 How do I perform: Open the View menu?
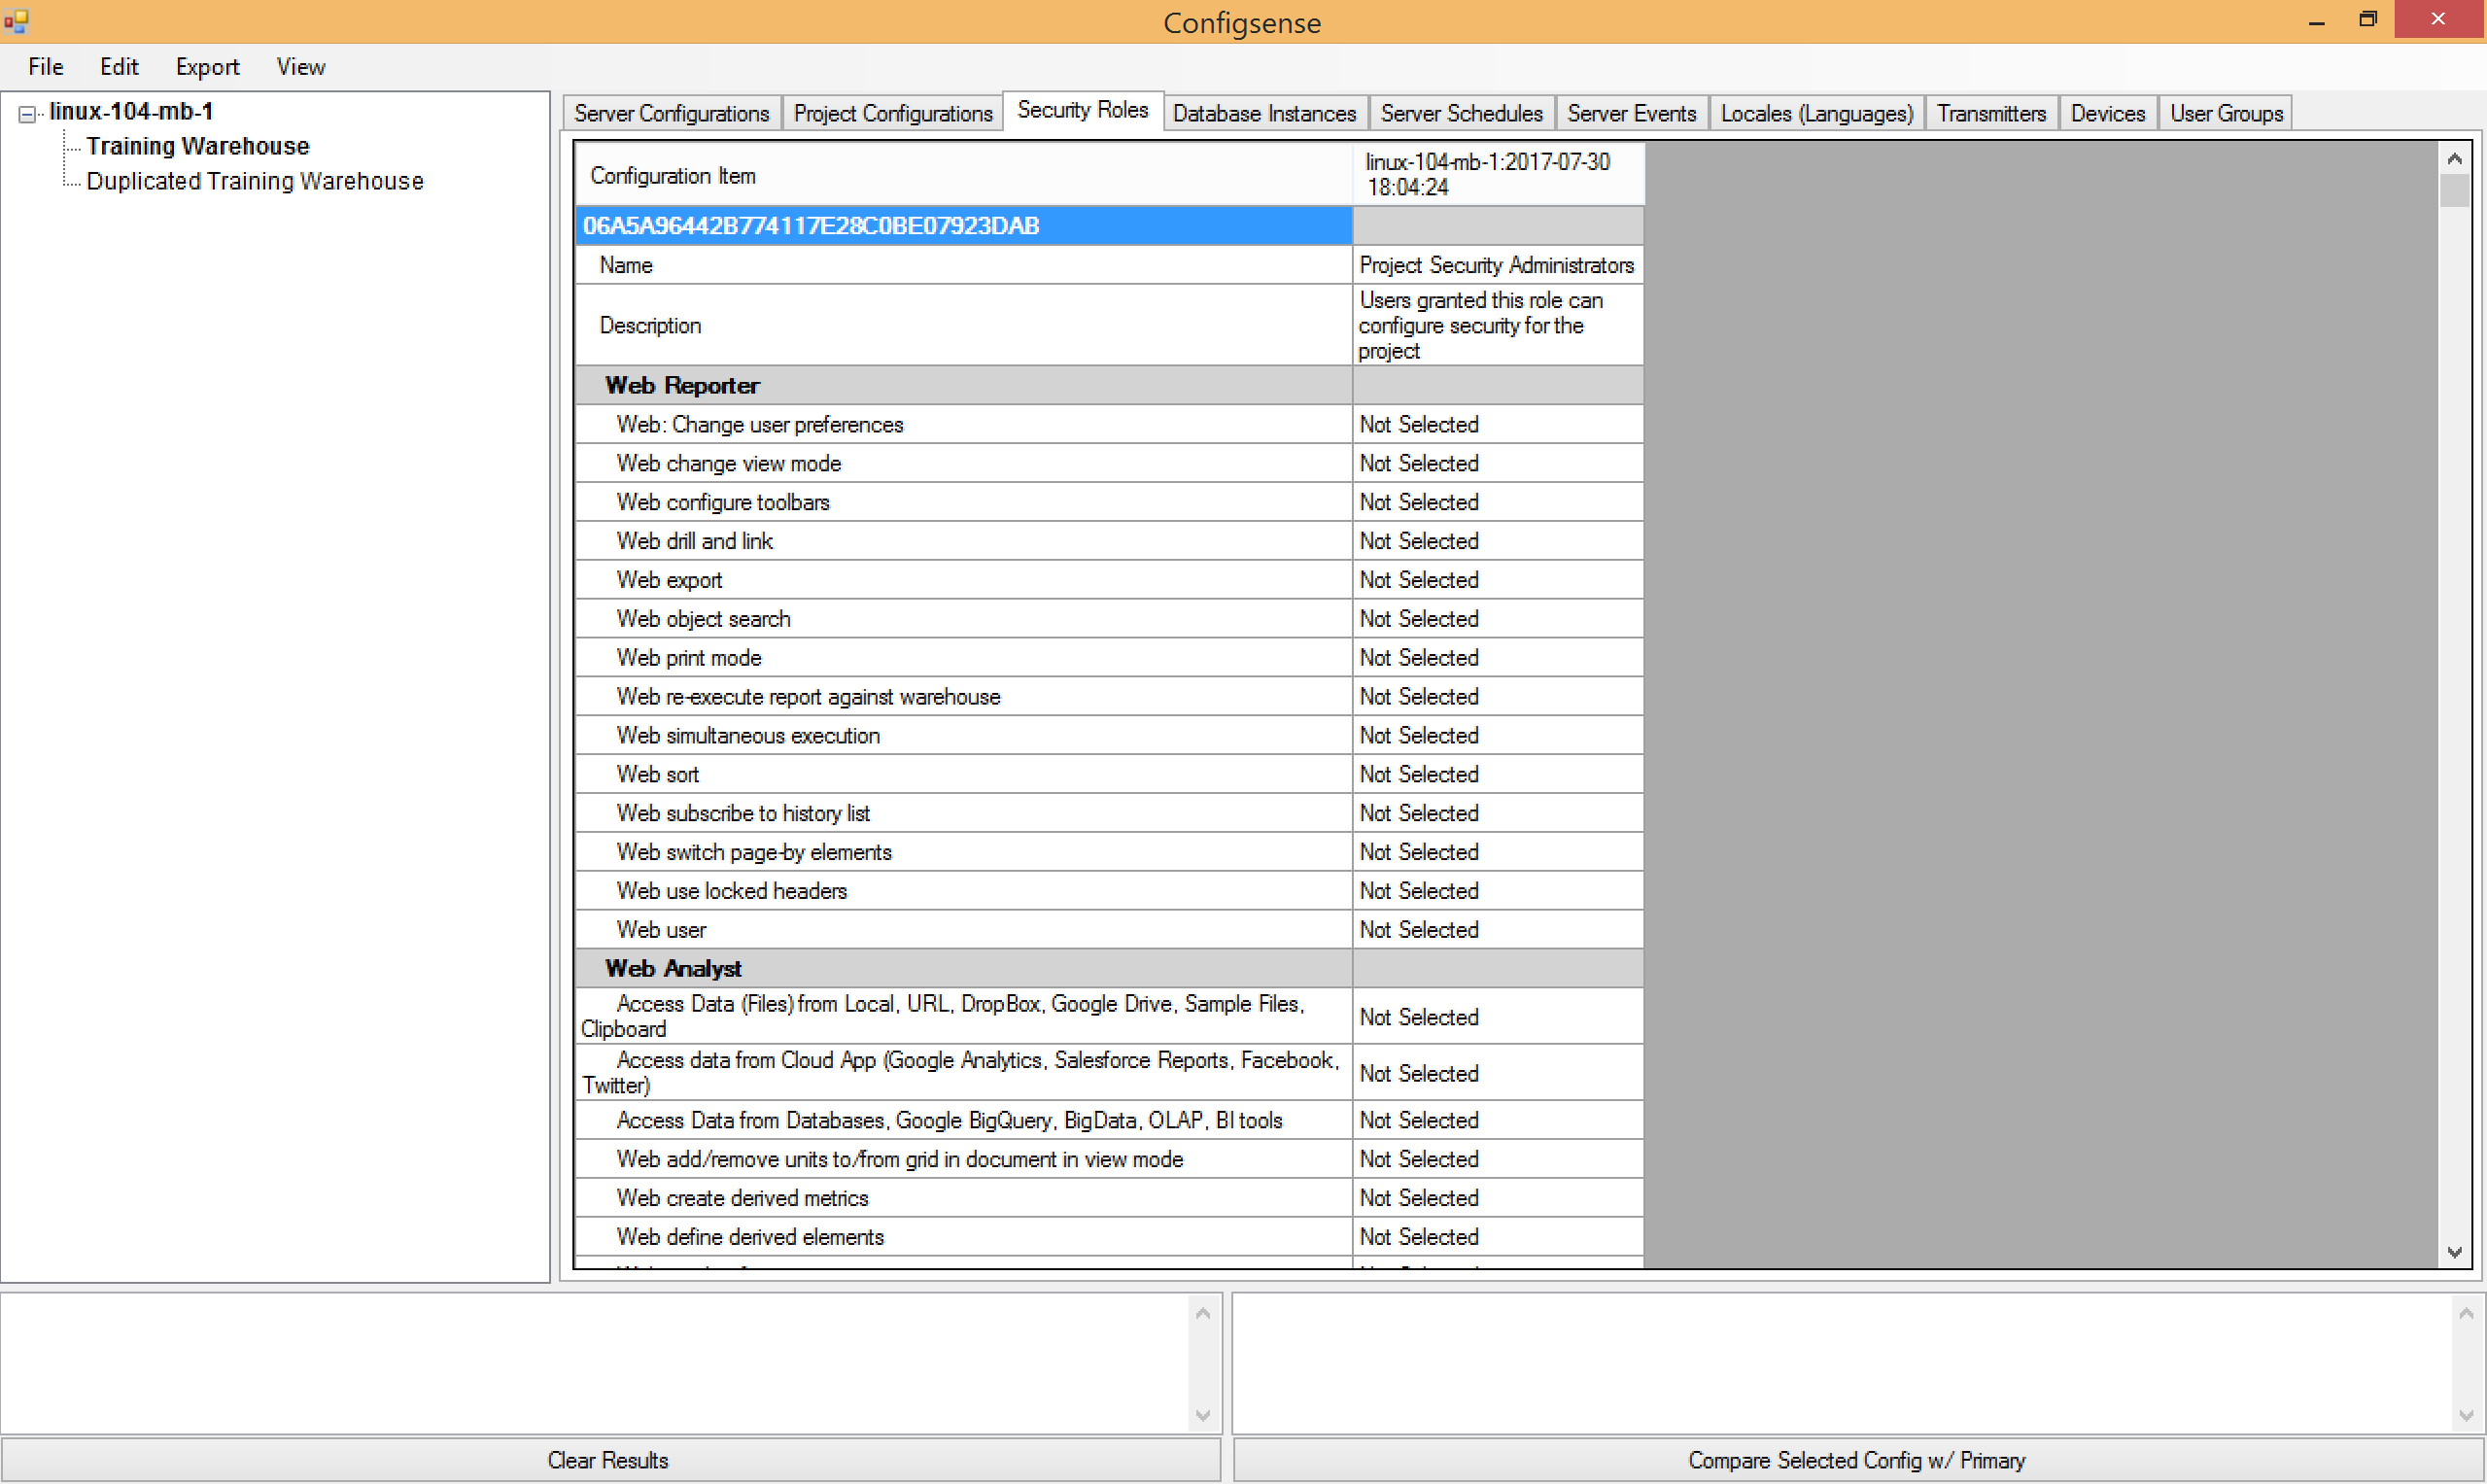click(300, 67)
